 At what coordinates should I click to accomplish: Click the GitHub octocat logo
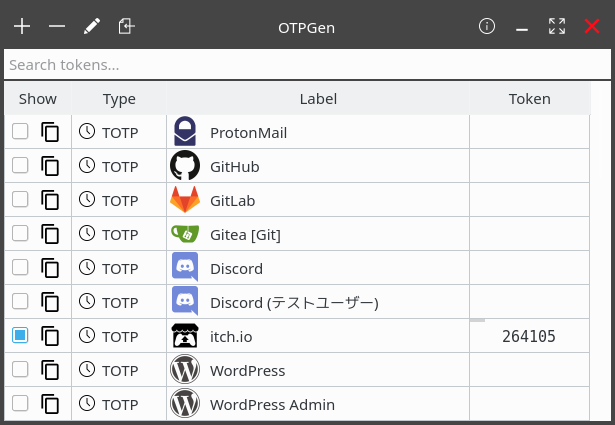coord(185,165)
